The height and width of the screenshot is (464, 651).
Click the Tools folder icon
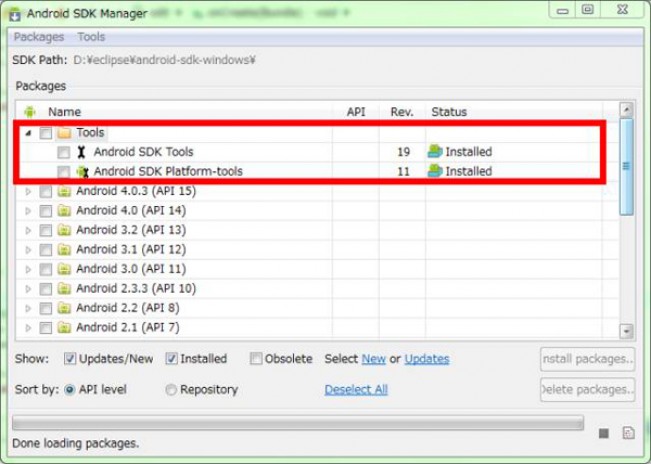click(x=64, y=133)
